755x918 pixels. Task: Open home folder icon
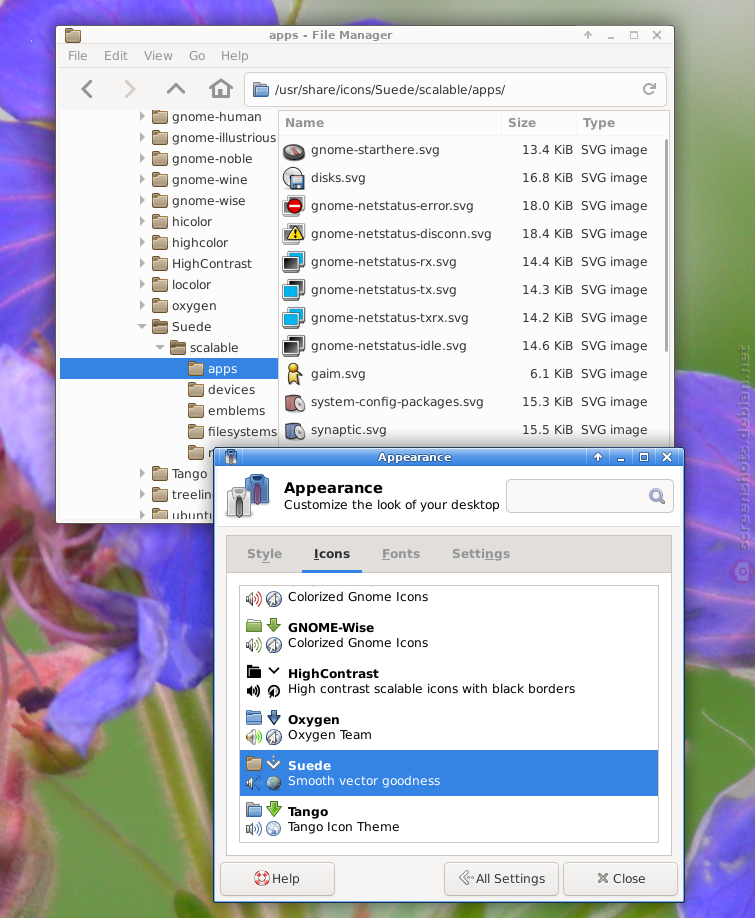221,89
